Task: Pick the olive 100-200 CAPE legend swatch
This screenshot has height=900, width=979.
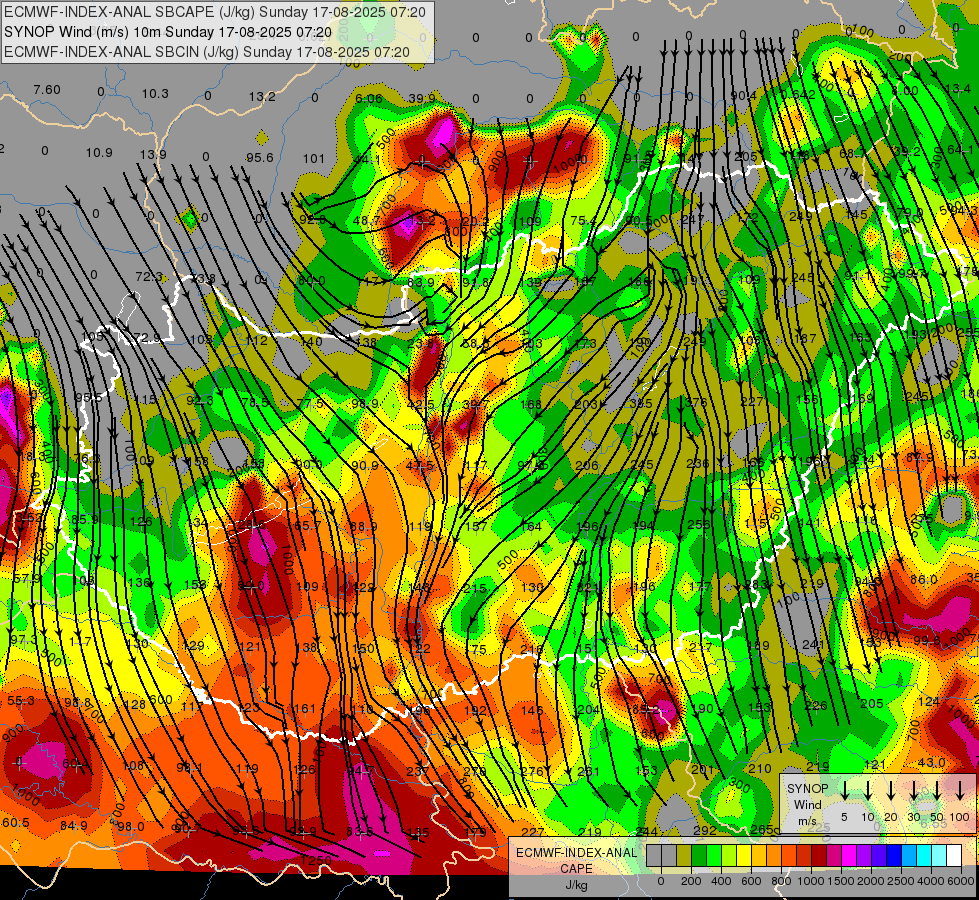Action: click(684, 855)
